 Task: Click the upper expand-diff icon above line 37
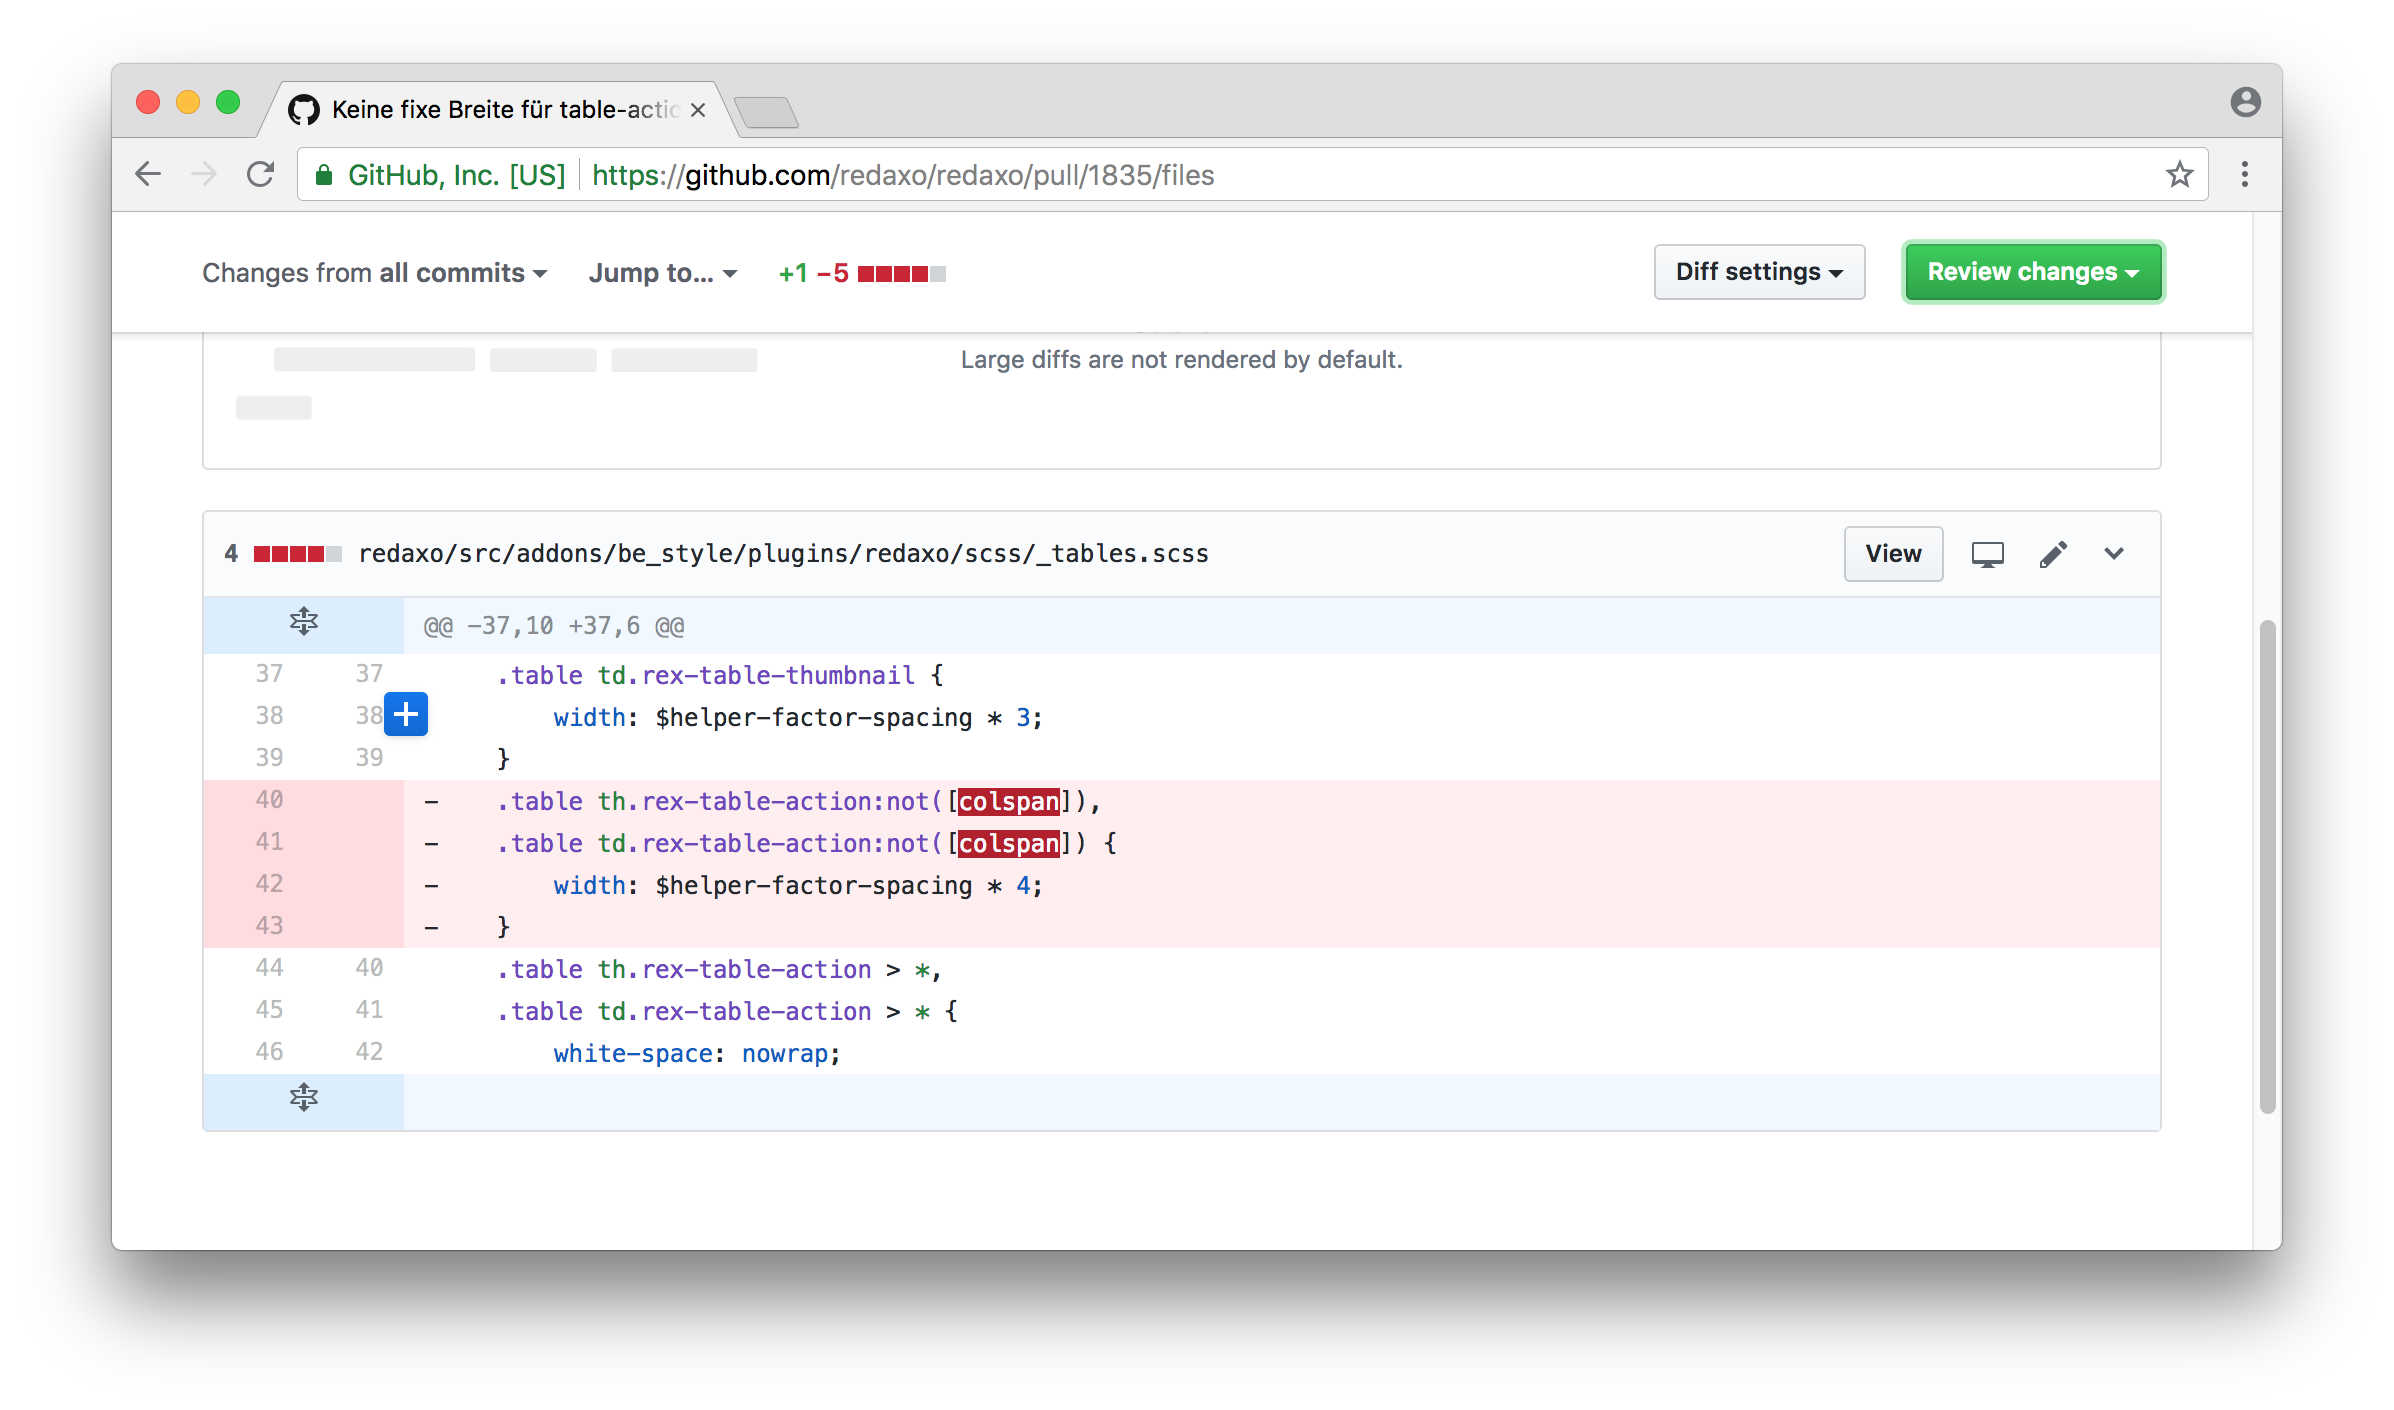coord(304,622)
